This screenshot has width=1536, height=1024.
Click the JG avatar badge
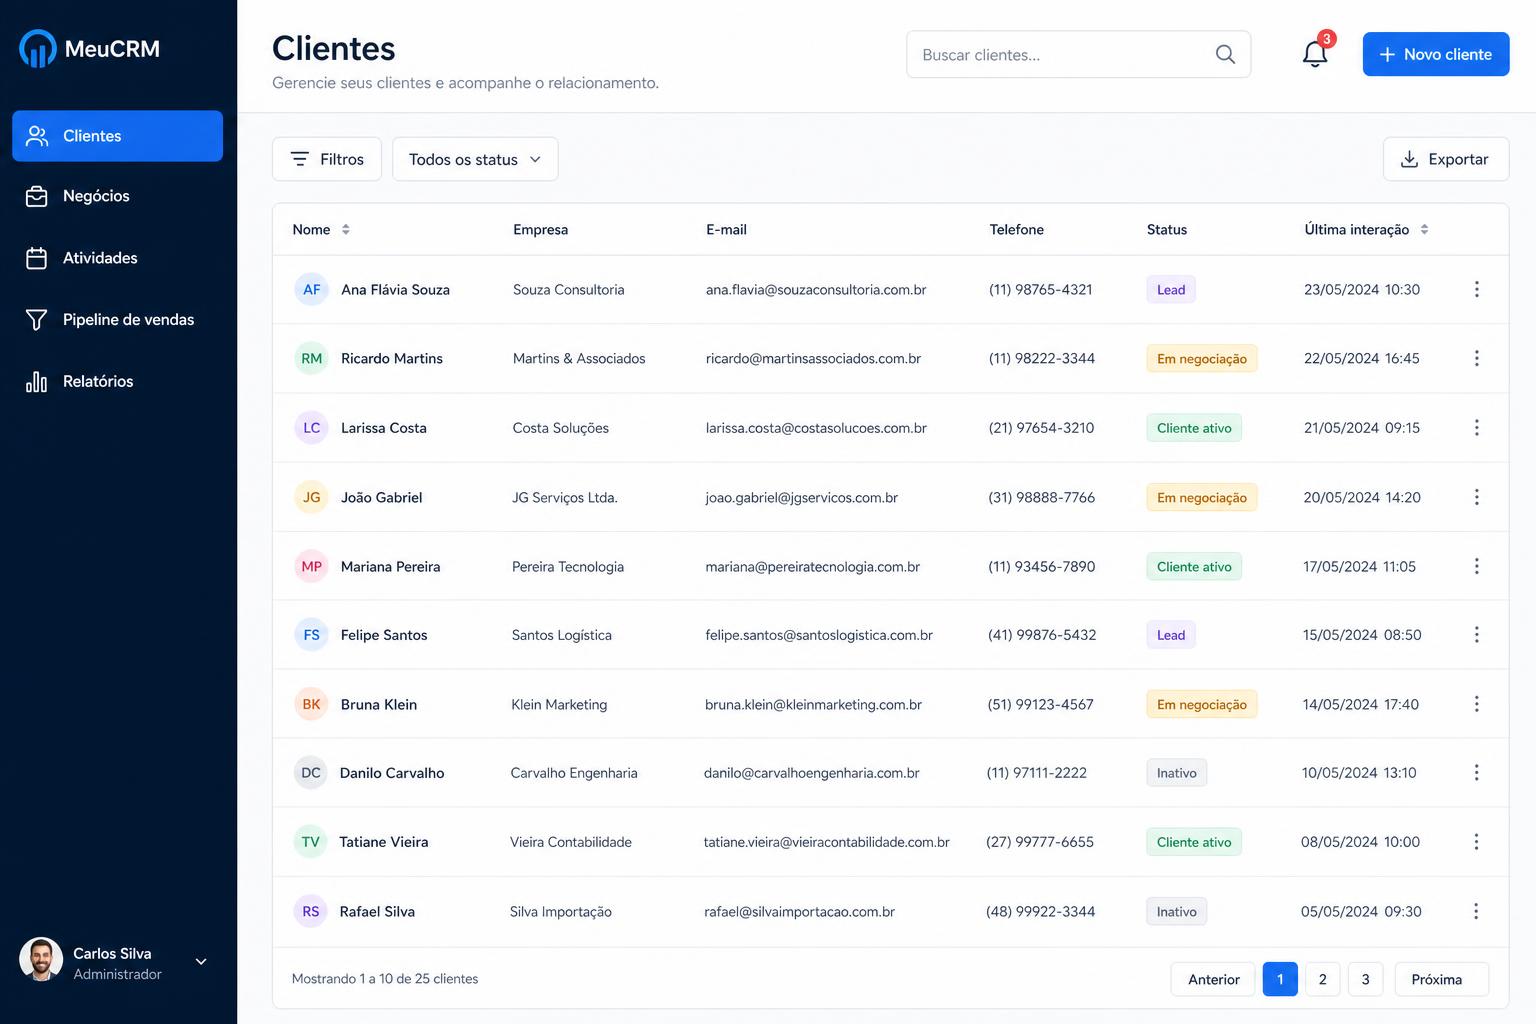tap(312, 497)
